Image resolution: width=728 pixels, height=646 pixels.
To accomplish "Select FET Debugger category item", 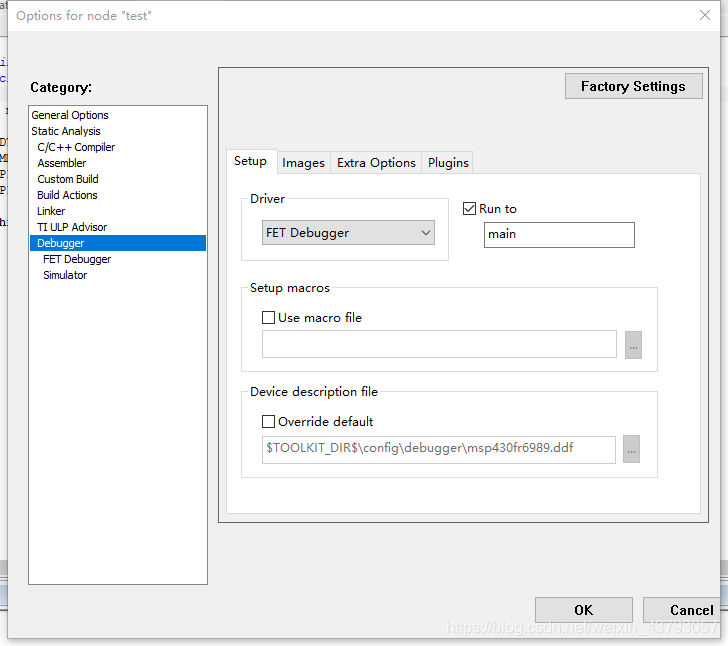I will 77,259.
